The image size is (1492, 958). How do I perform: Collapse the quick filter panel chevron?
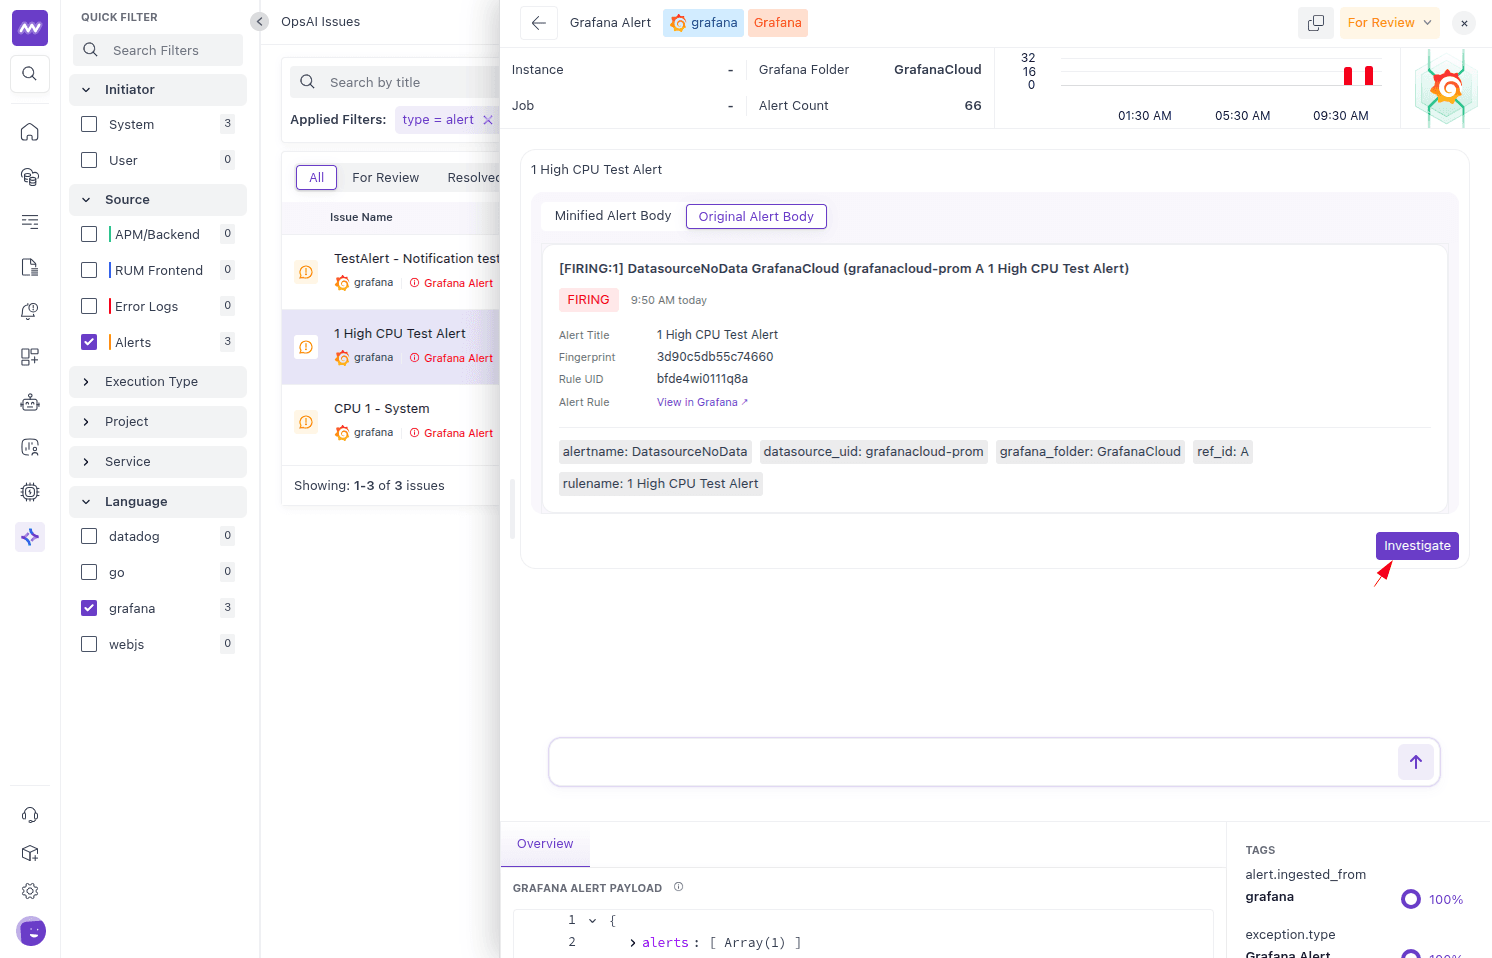click(x=260, y=22)
